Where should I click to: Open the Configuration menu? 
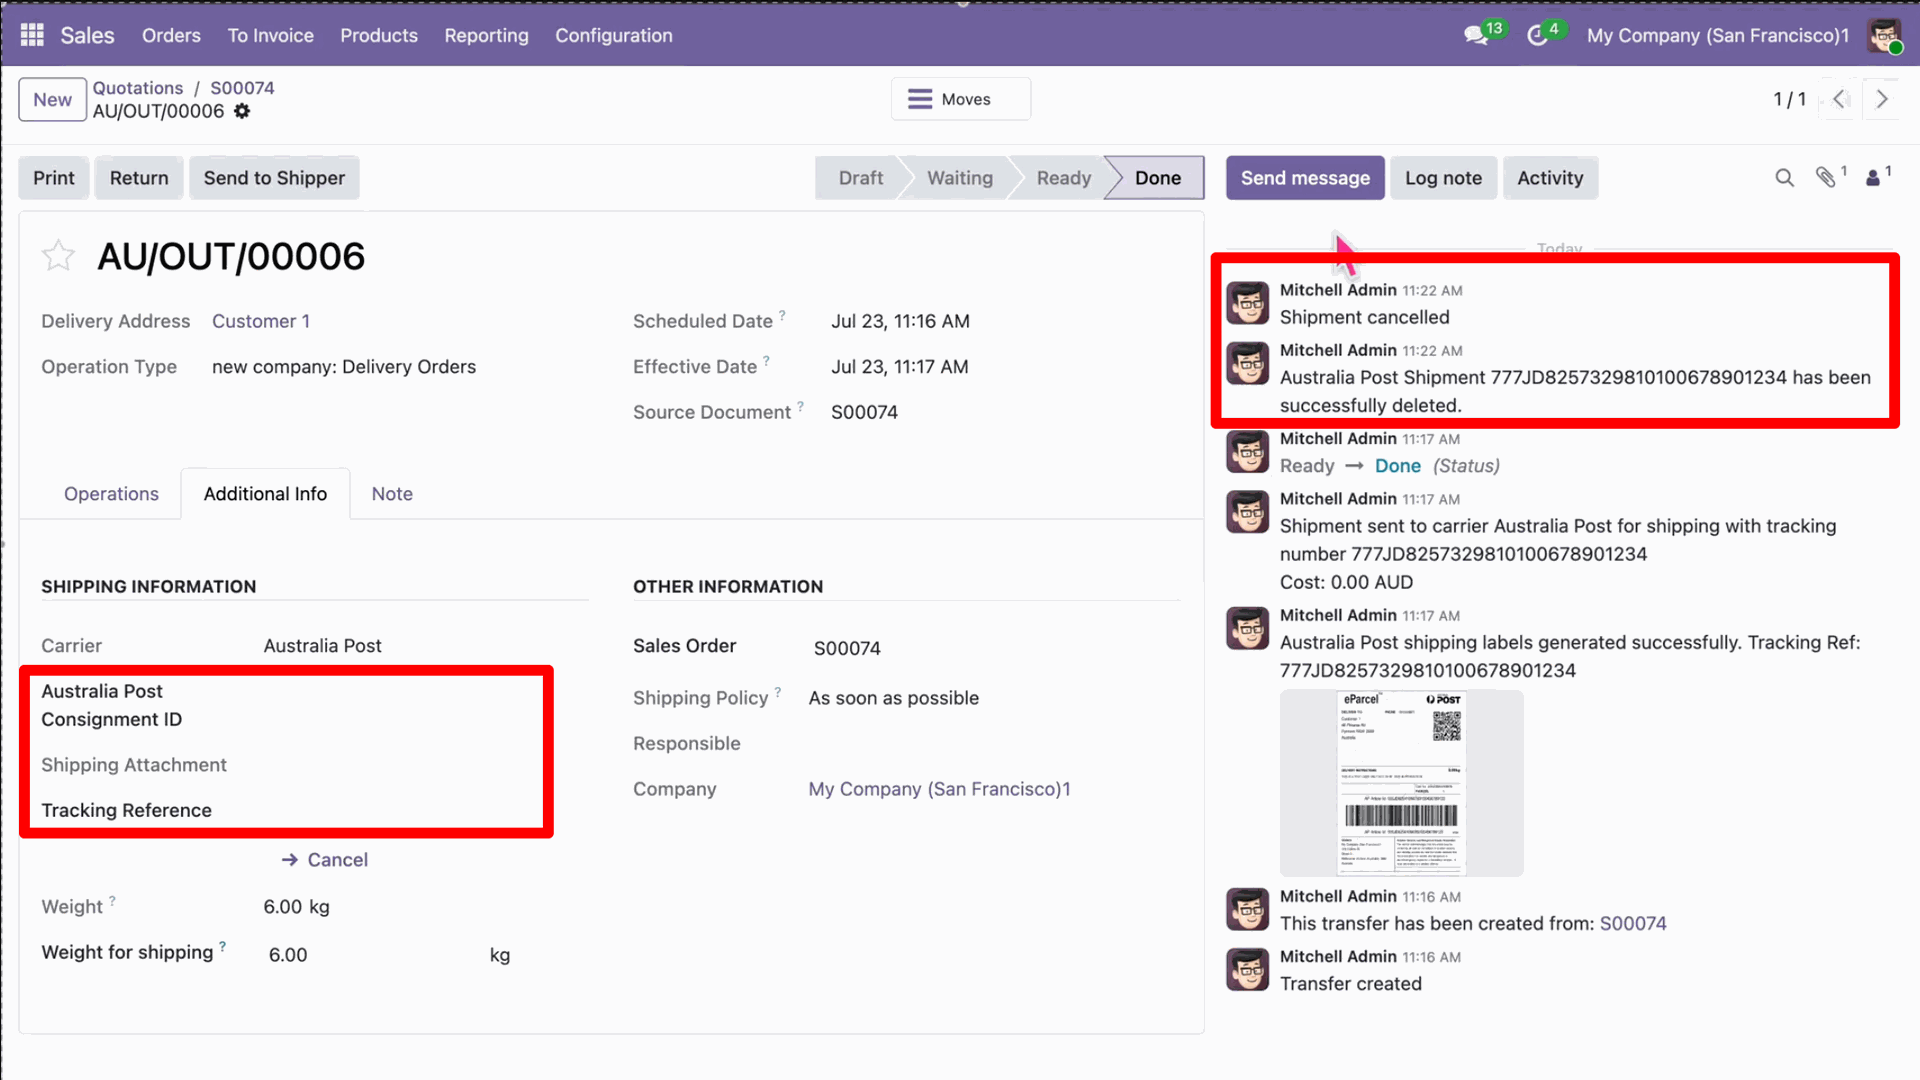pos(614,35)
